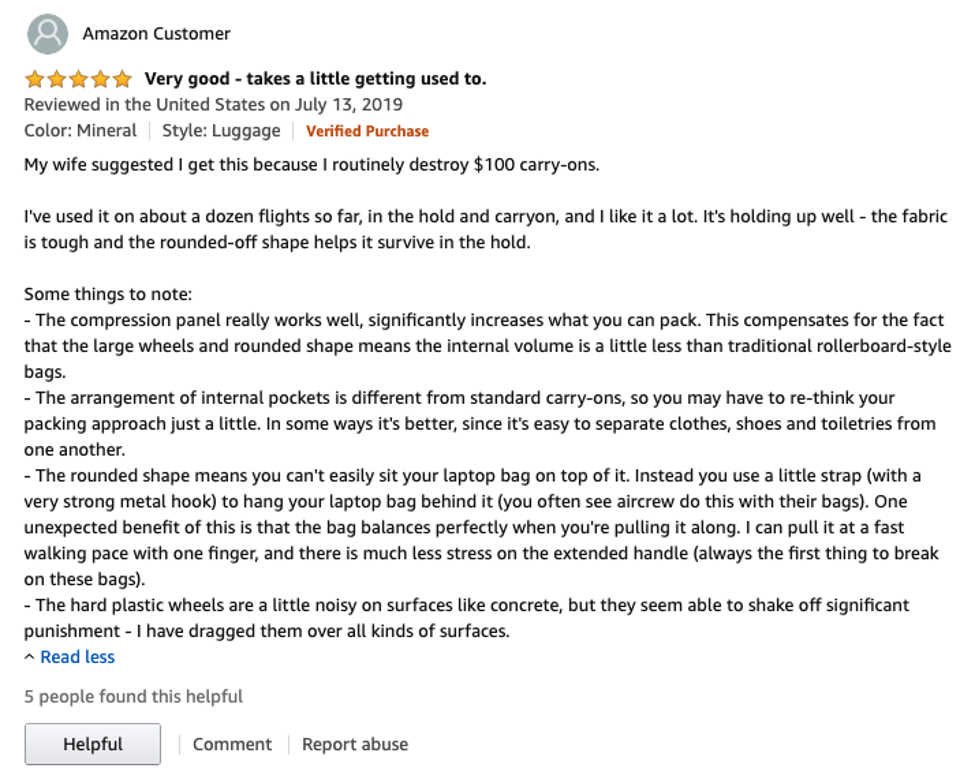
Task: Open the Comment link
Action: 232,744
